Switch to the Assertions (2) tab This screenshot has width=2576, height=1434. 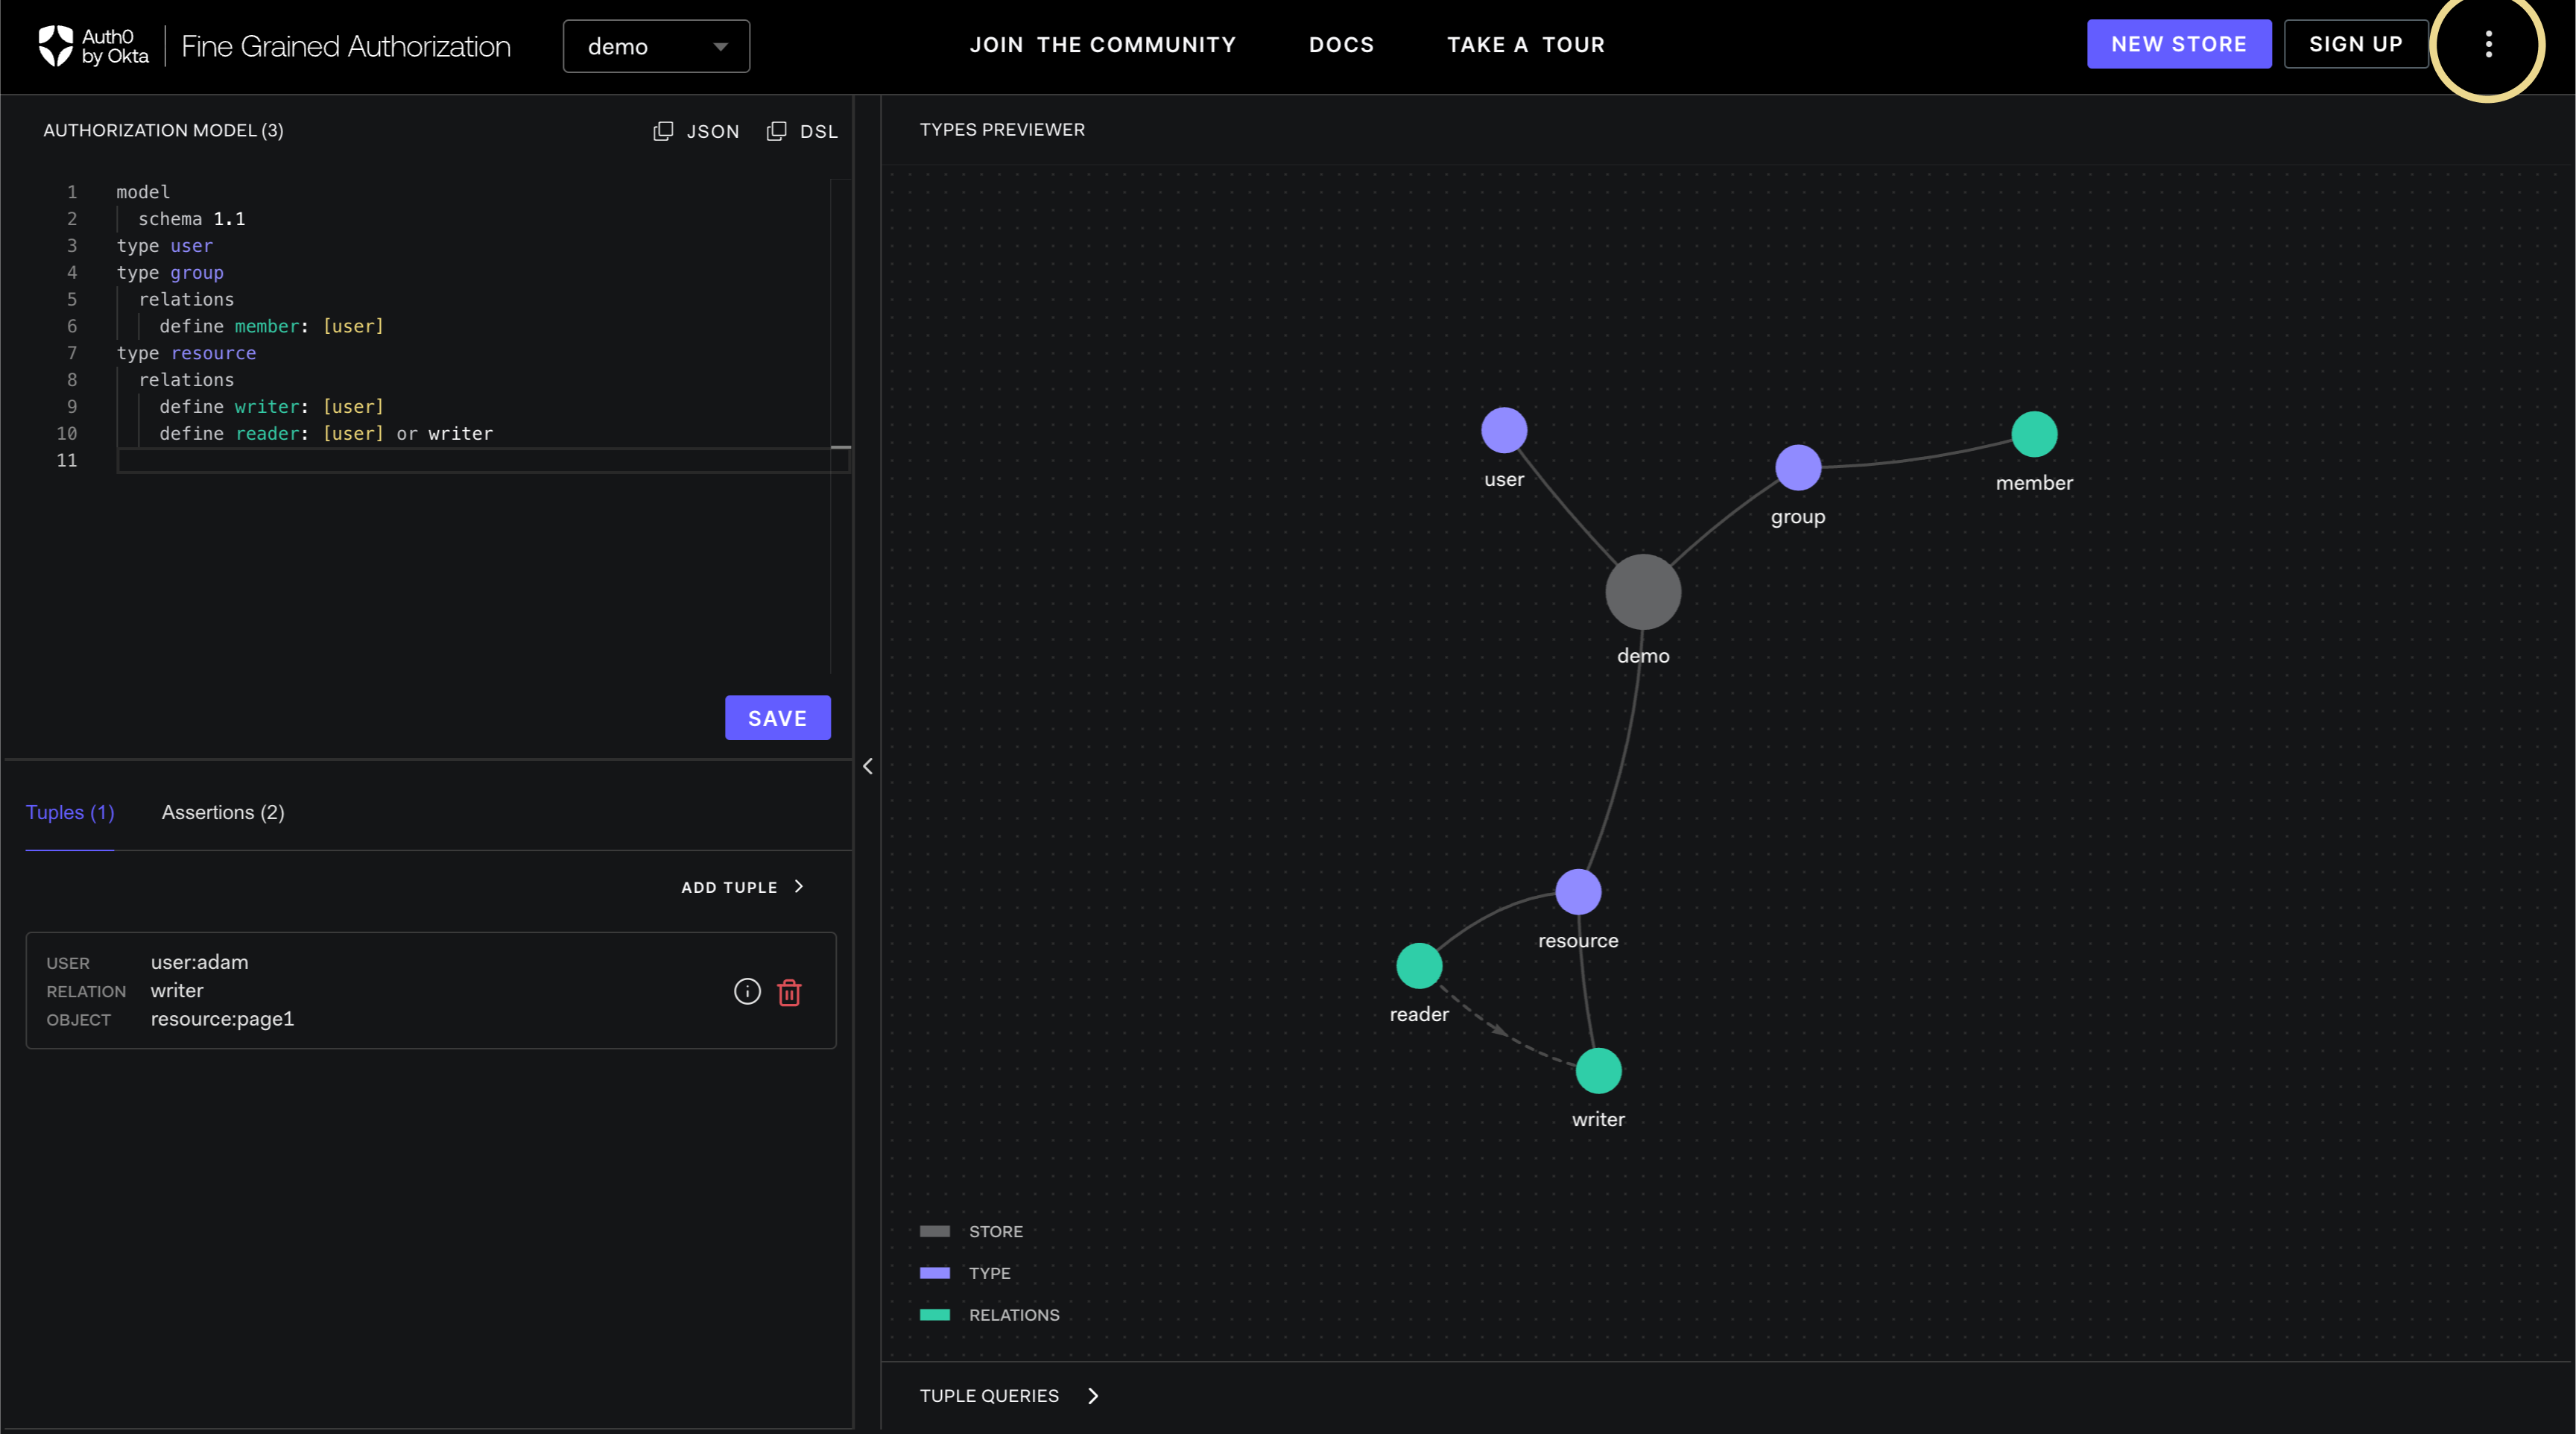click(x=223, y=812)
